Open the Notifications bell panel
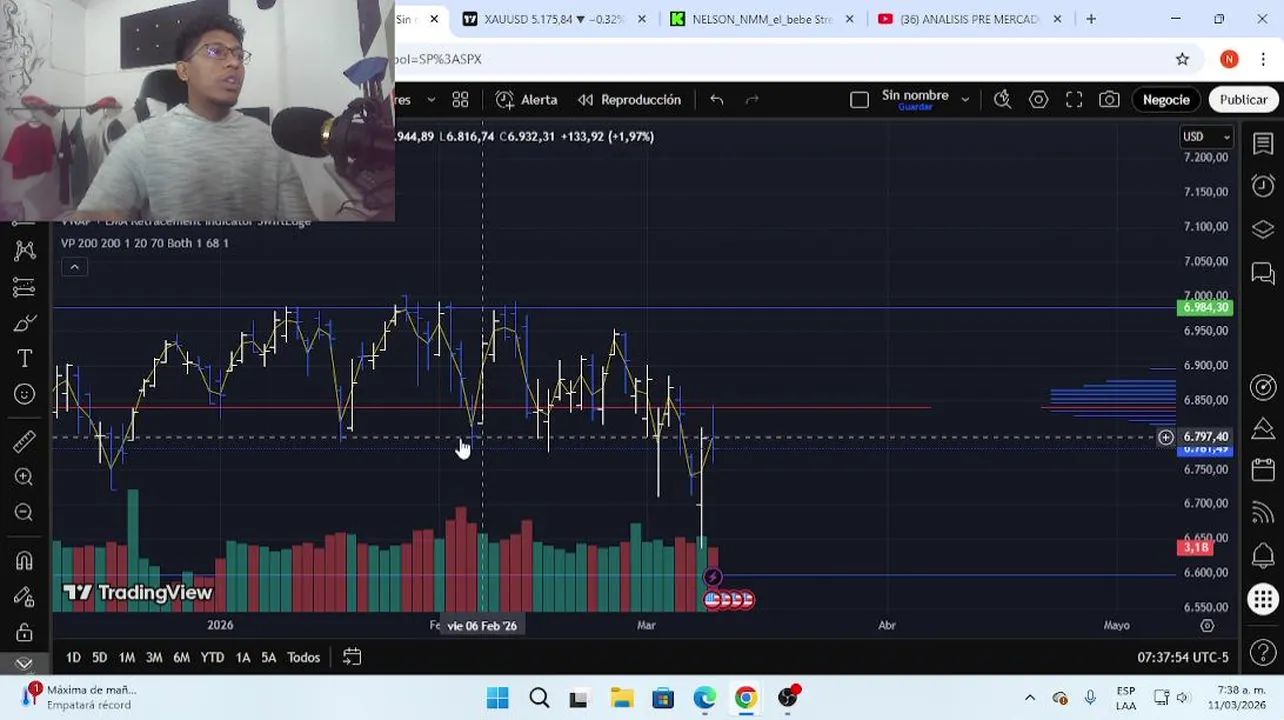 point(1263,555)
